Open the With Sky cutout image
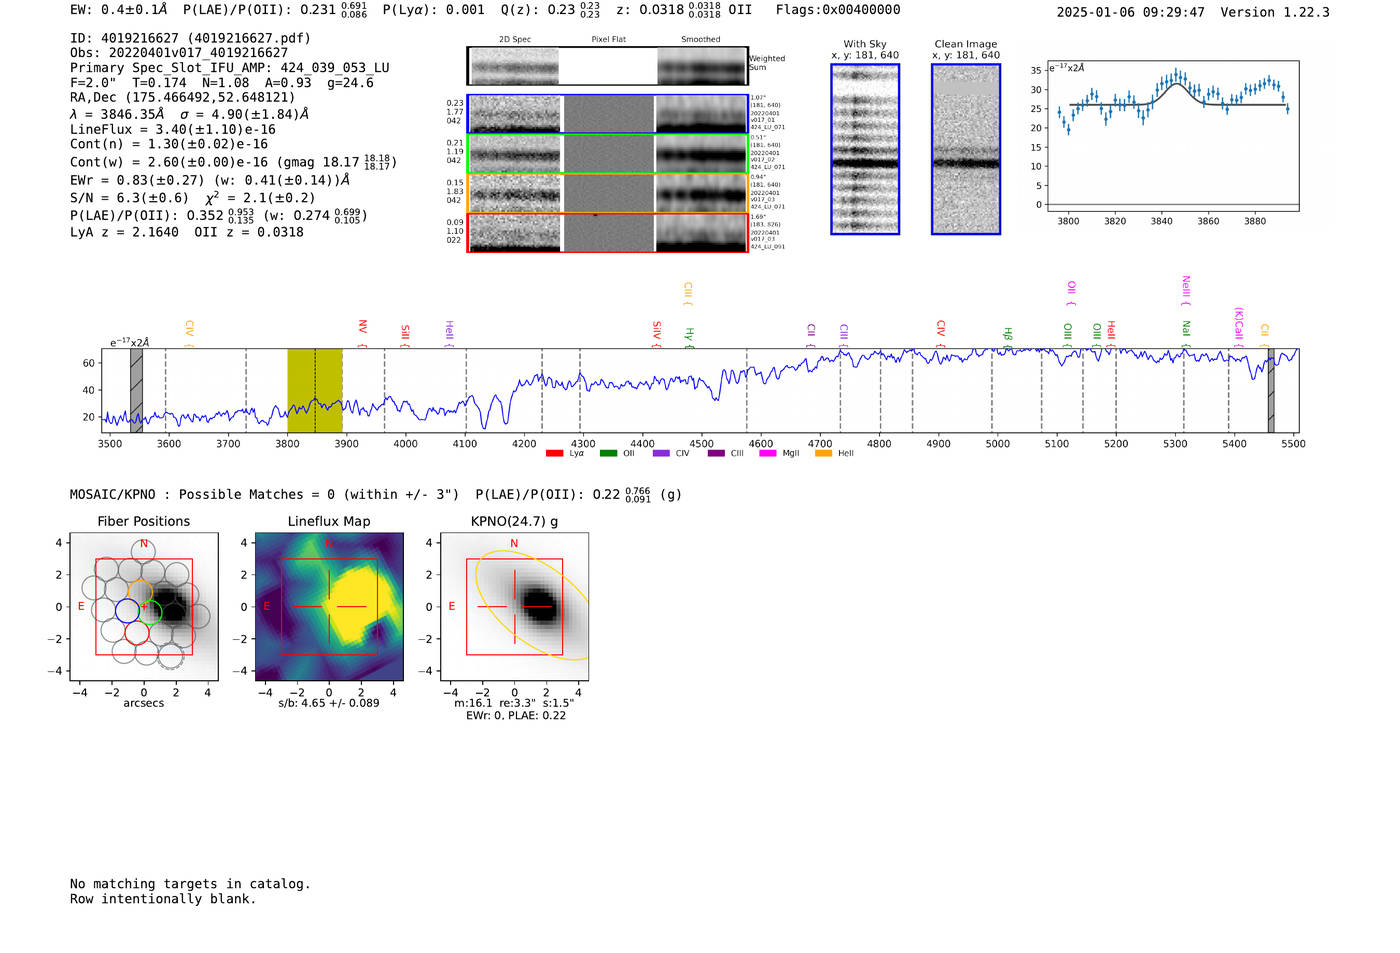This screenshot has height=953, width=1400. [865, 149]
